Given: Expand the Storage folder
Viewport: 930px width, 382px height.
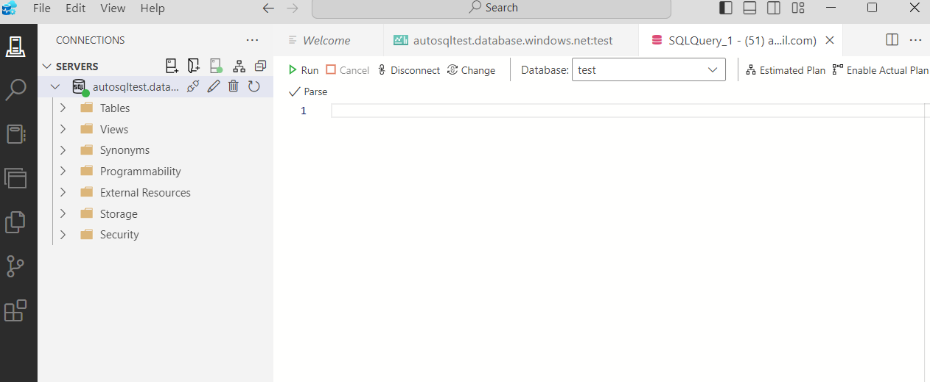Looking at the screenshot, I should pyautogui.click(x=63, y=214).
